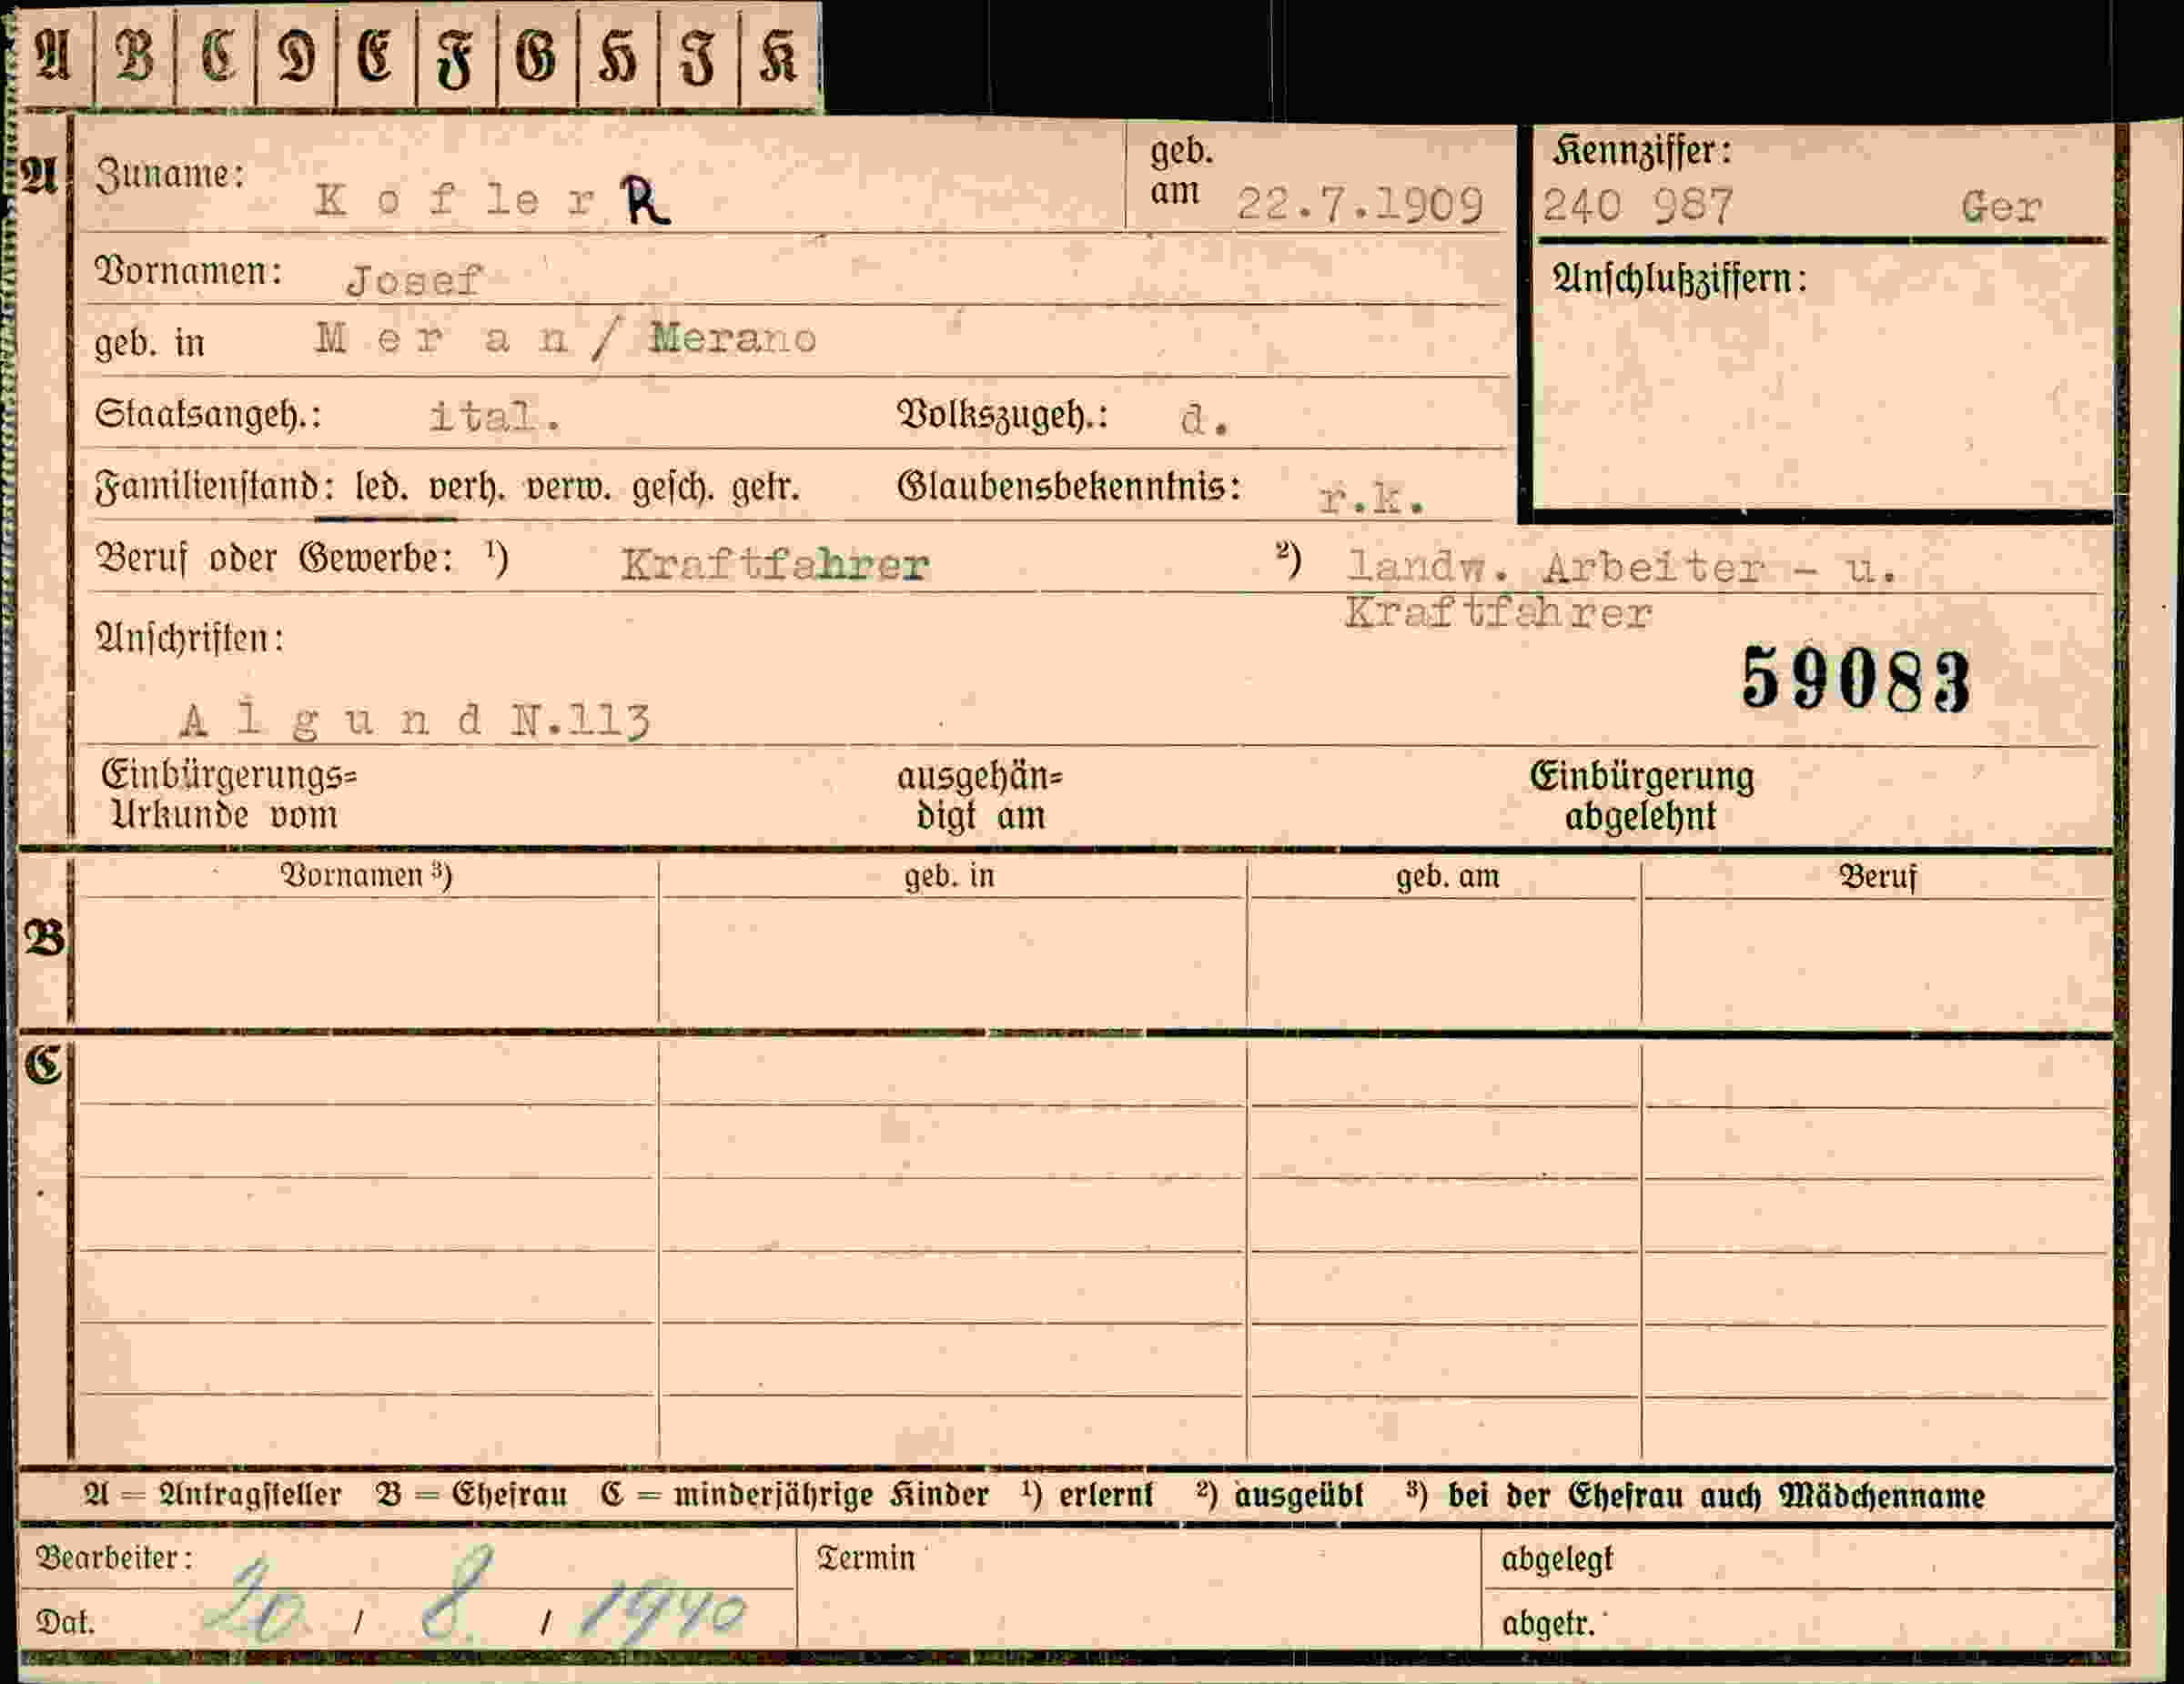Click the birth date '22.7.1909'
The width and height of the screenshot is (2184, 1684).
pos(1360,205)
